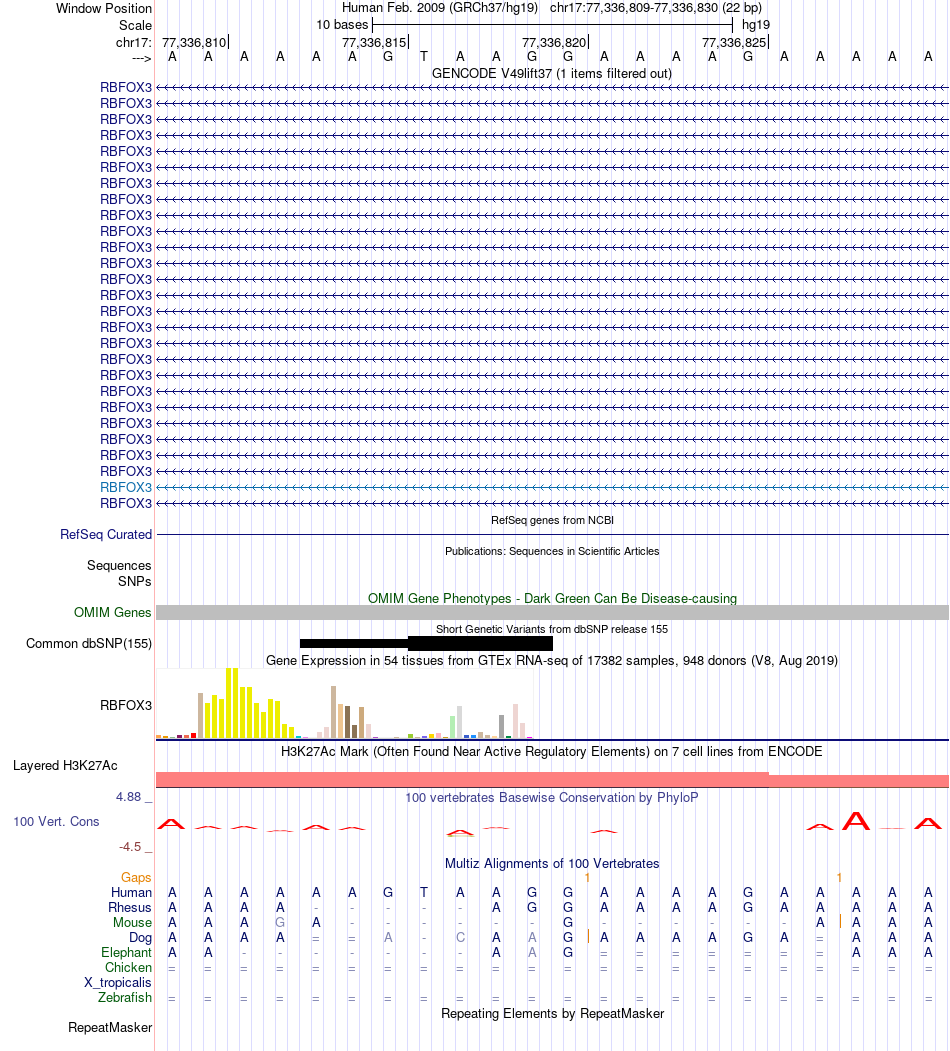Click the Layered H3K27Ac track label
Screen dimensions: 950x1051
pyautogui.click(x=65, y=765)
